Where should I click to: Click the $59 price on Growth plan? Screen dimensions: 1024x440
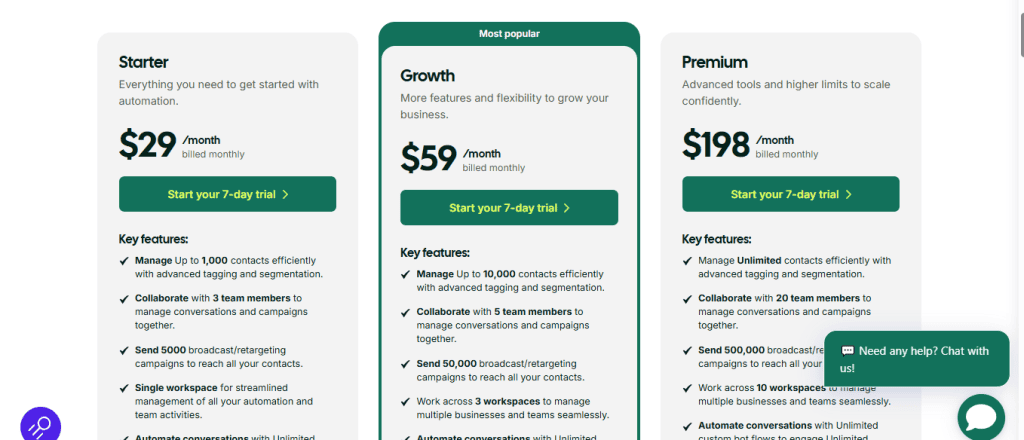pyautogui.click(x=428, y=159)
